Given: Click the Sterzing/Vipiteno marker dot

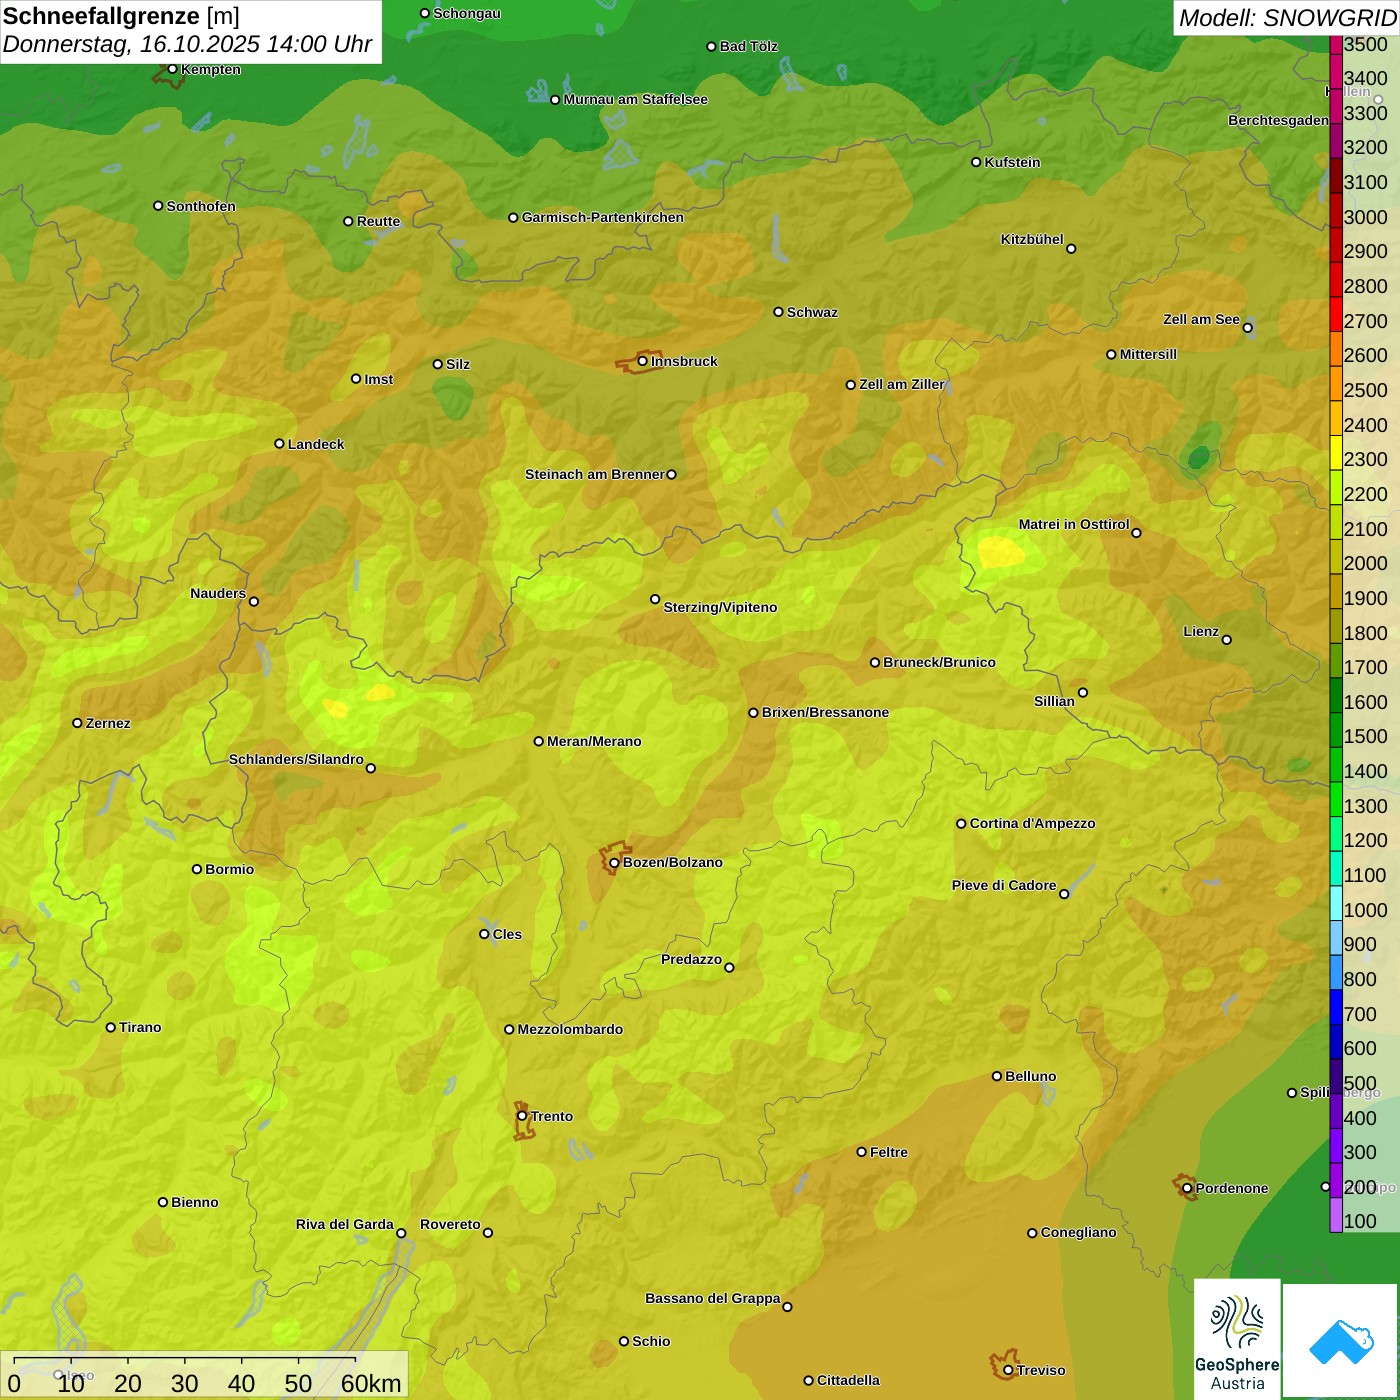Looking at the screenshot, I should click(655, 599).
